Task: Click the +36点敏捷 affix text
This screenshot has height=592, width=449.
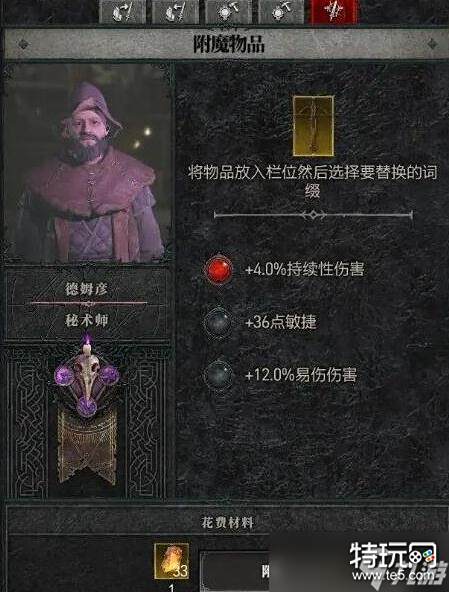Action: tap(281, 322)
